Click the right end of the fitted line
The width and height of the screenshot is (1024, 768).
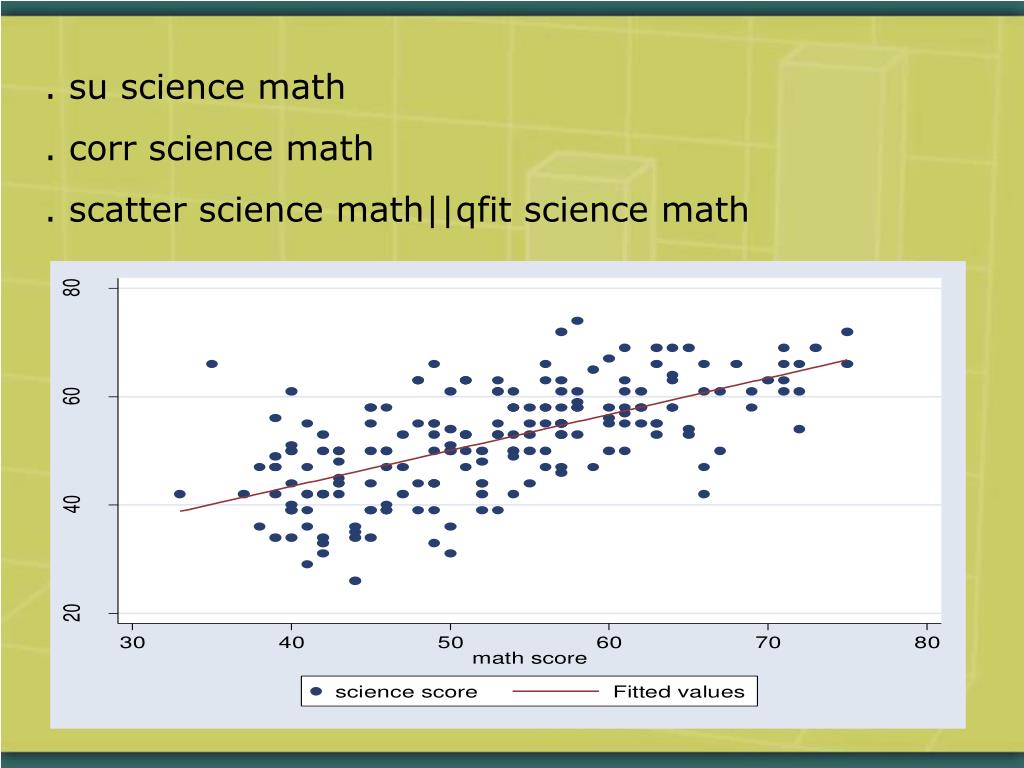tap(846, 360)
